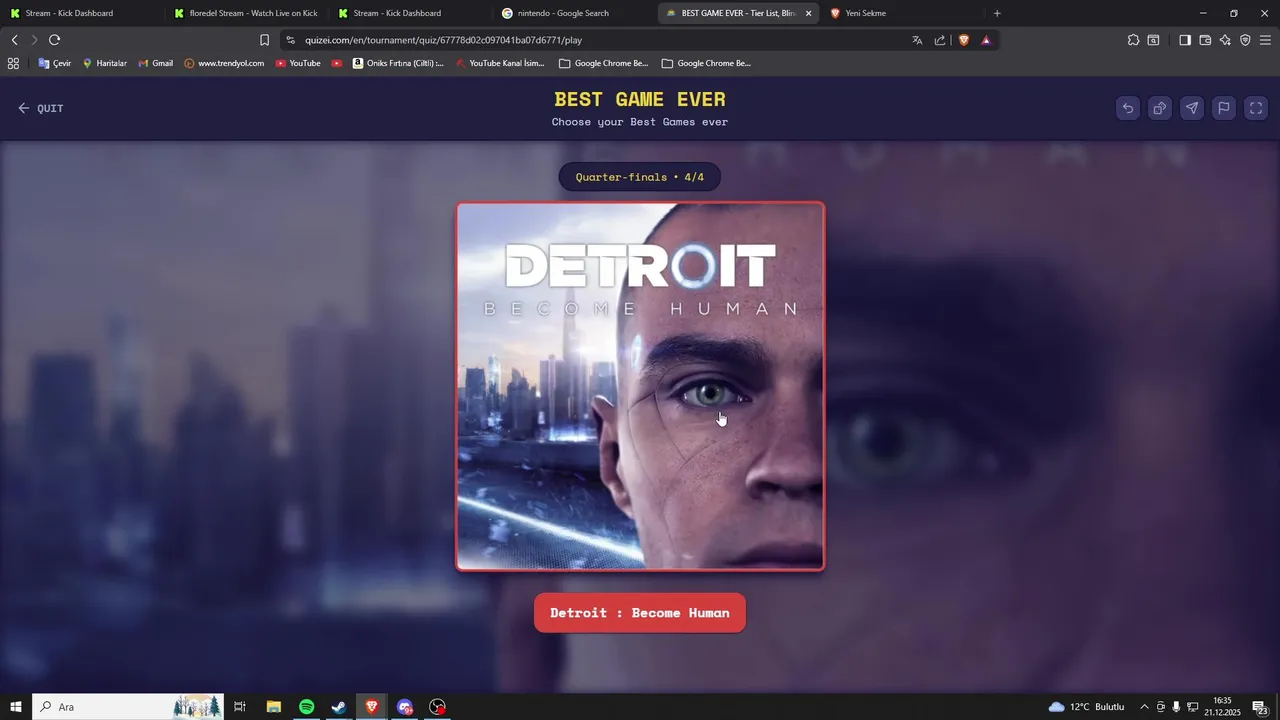Open Leo AI sparkle icon
This screenshot has width=1280, height=720.
[x=1225, y=40]
